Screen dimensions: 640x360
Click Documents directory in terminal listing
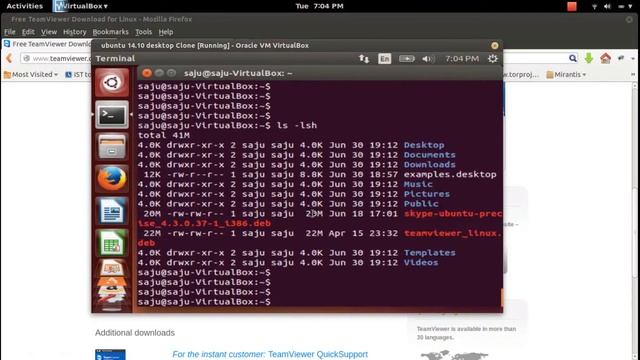click(x=429, y=155)
